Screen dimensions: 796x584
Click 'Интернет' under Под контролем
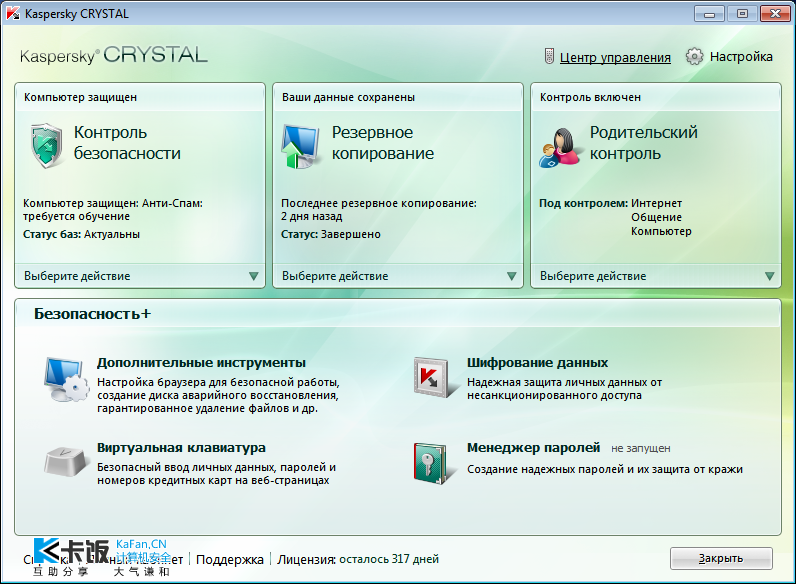tap(656, 203)
